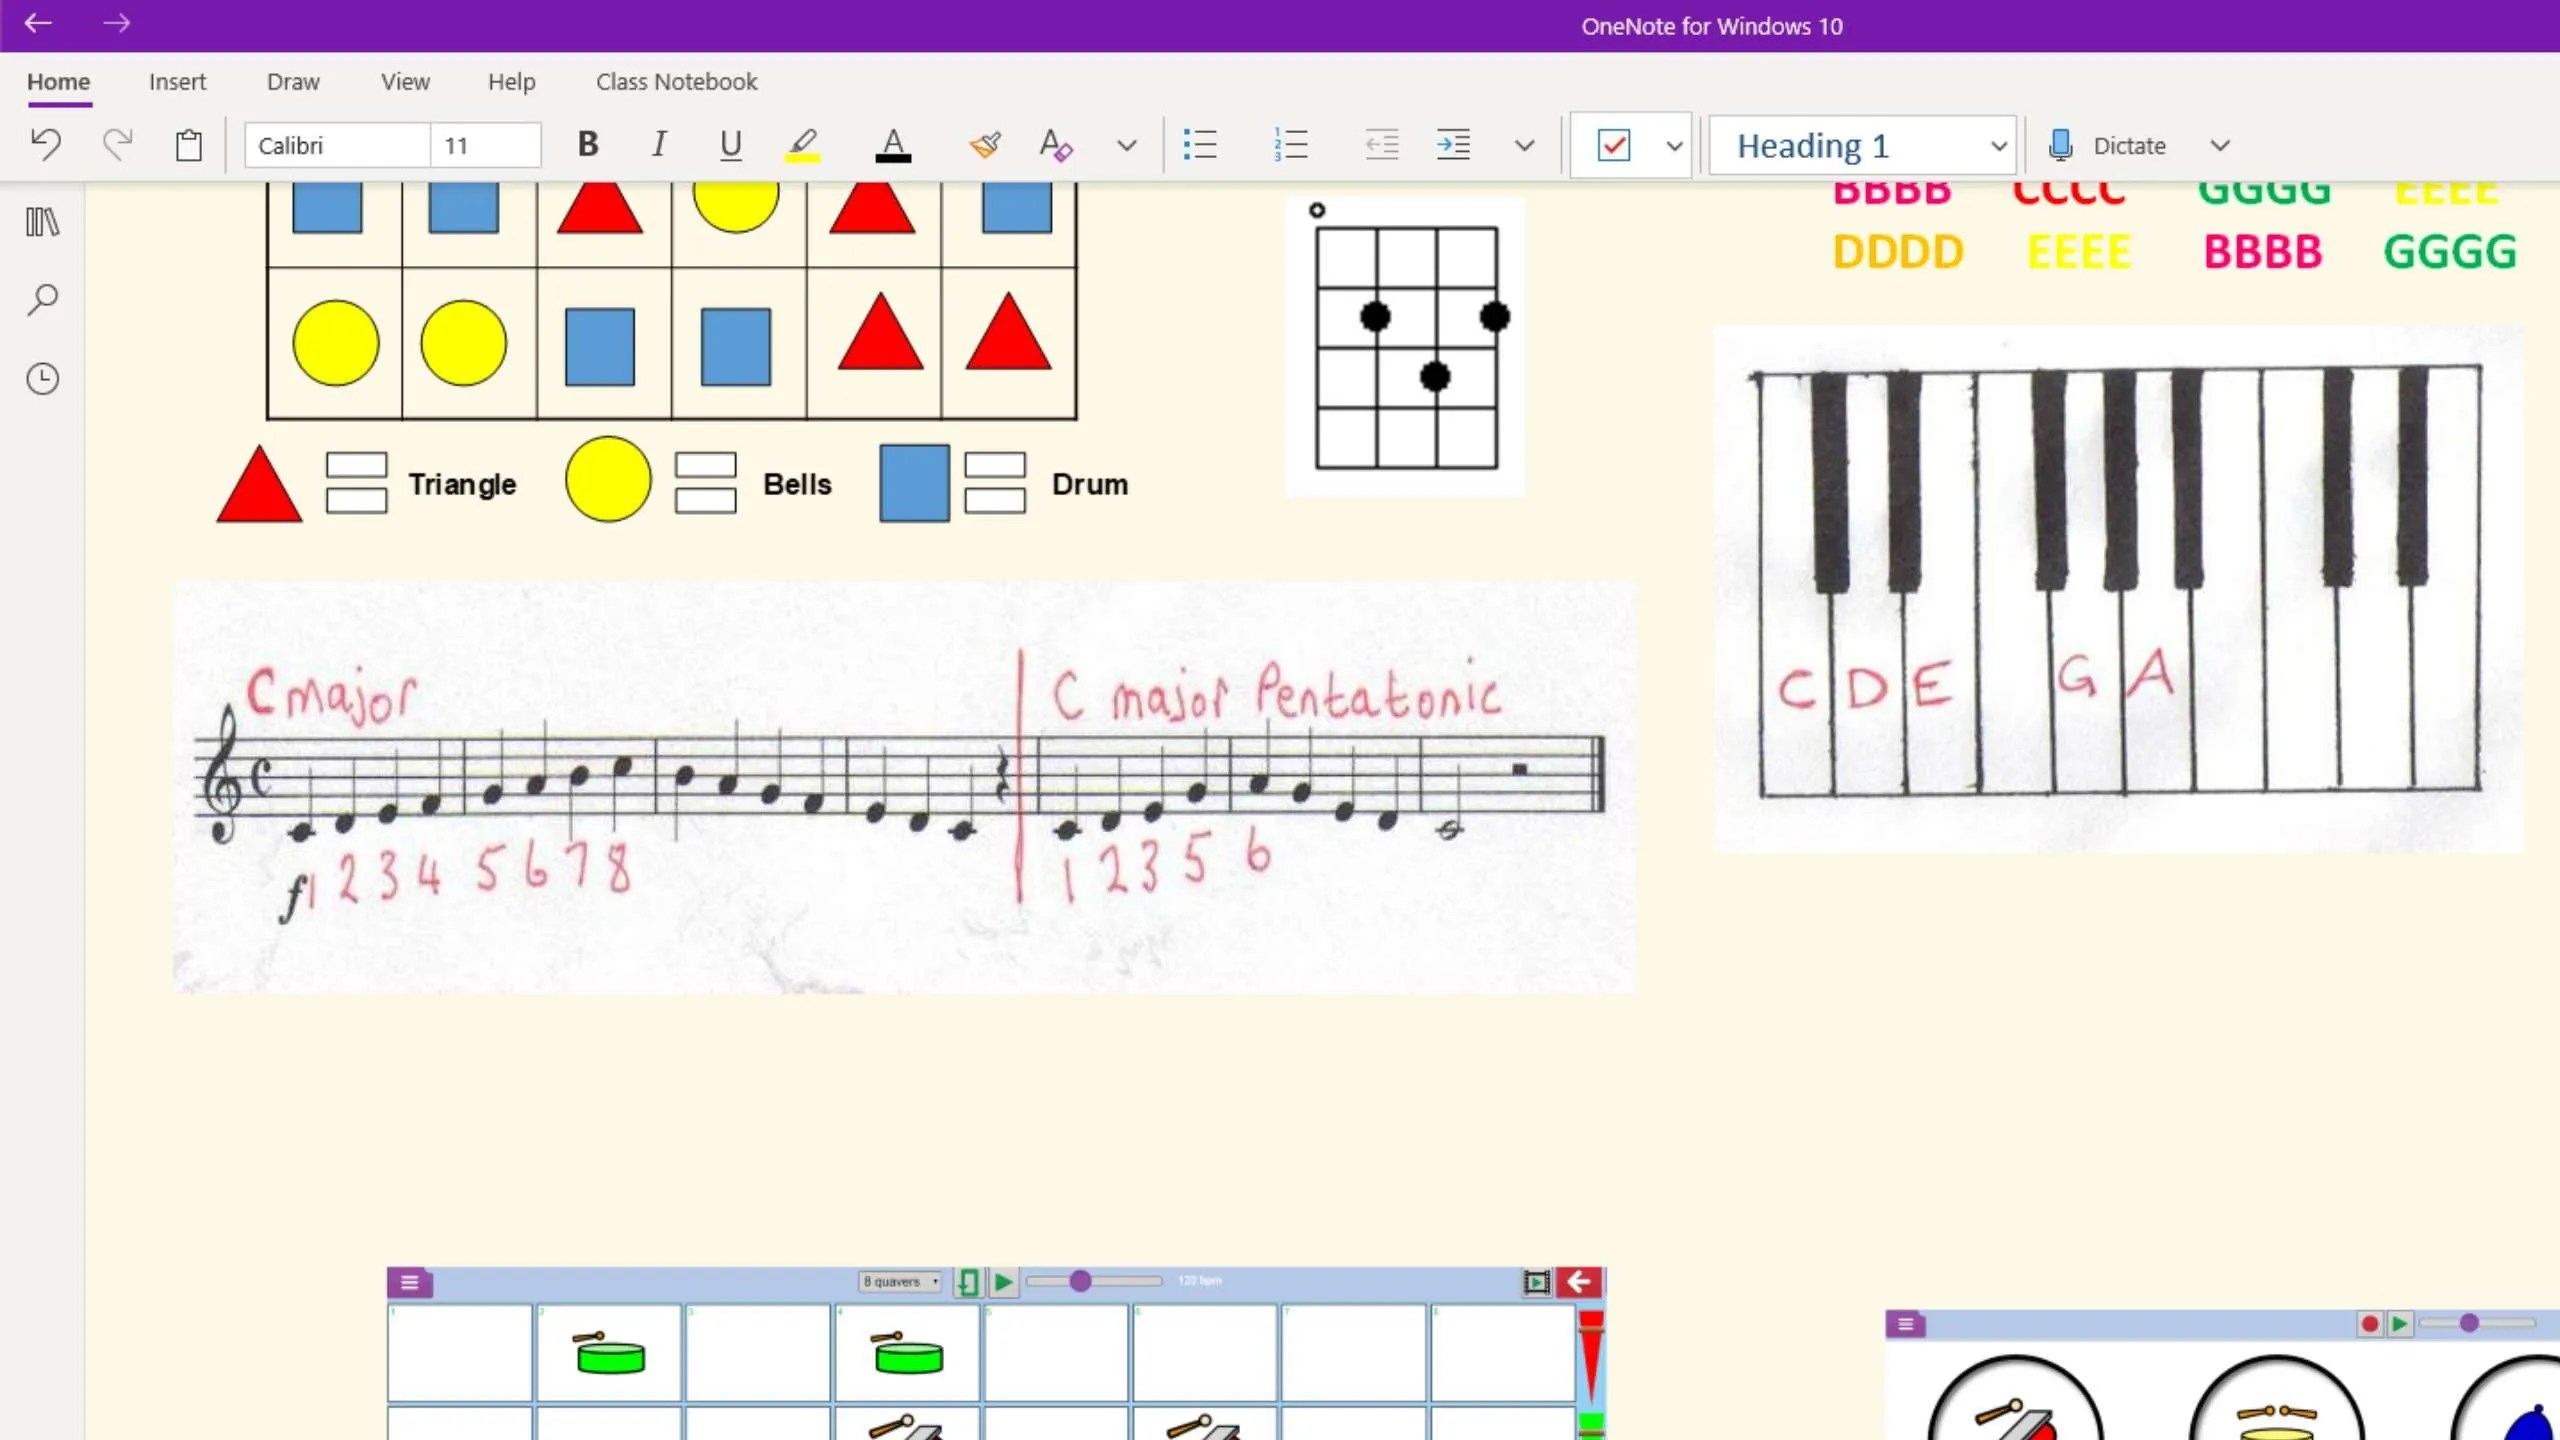Undo the last action
Image resolution: width=2560 pixels, height=1440 pixels.
pos(45,146)
